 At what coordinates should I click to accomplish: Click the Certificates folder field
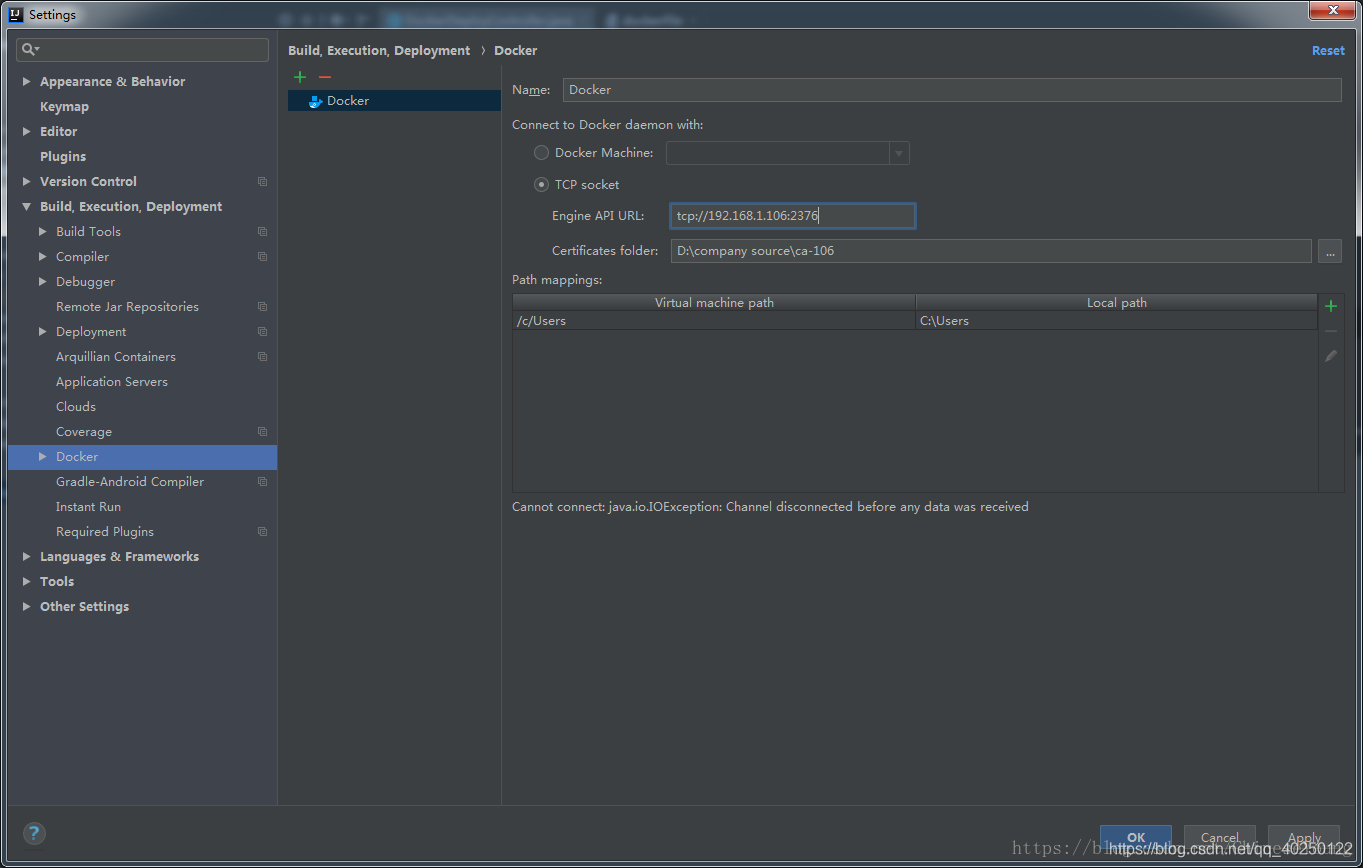pyautogui.click(x=991, y=251)
